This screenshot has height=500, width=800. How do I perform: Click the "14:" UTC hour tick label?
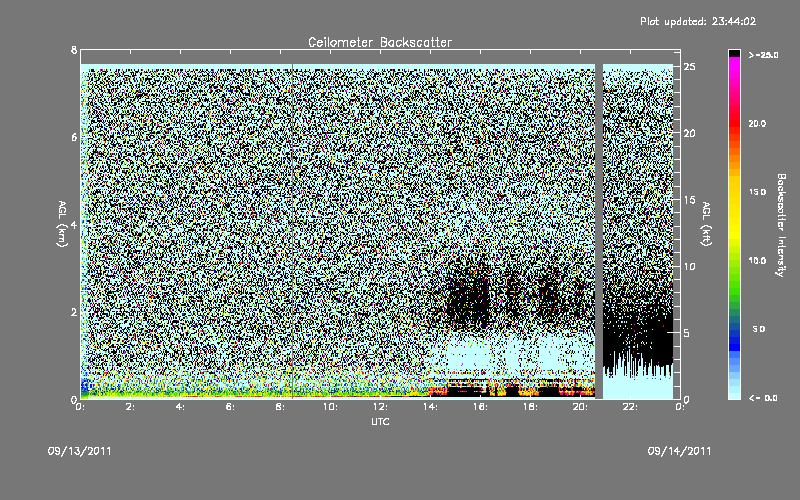(430, 407)
